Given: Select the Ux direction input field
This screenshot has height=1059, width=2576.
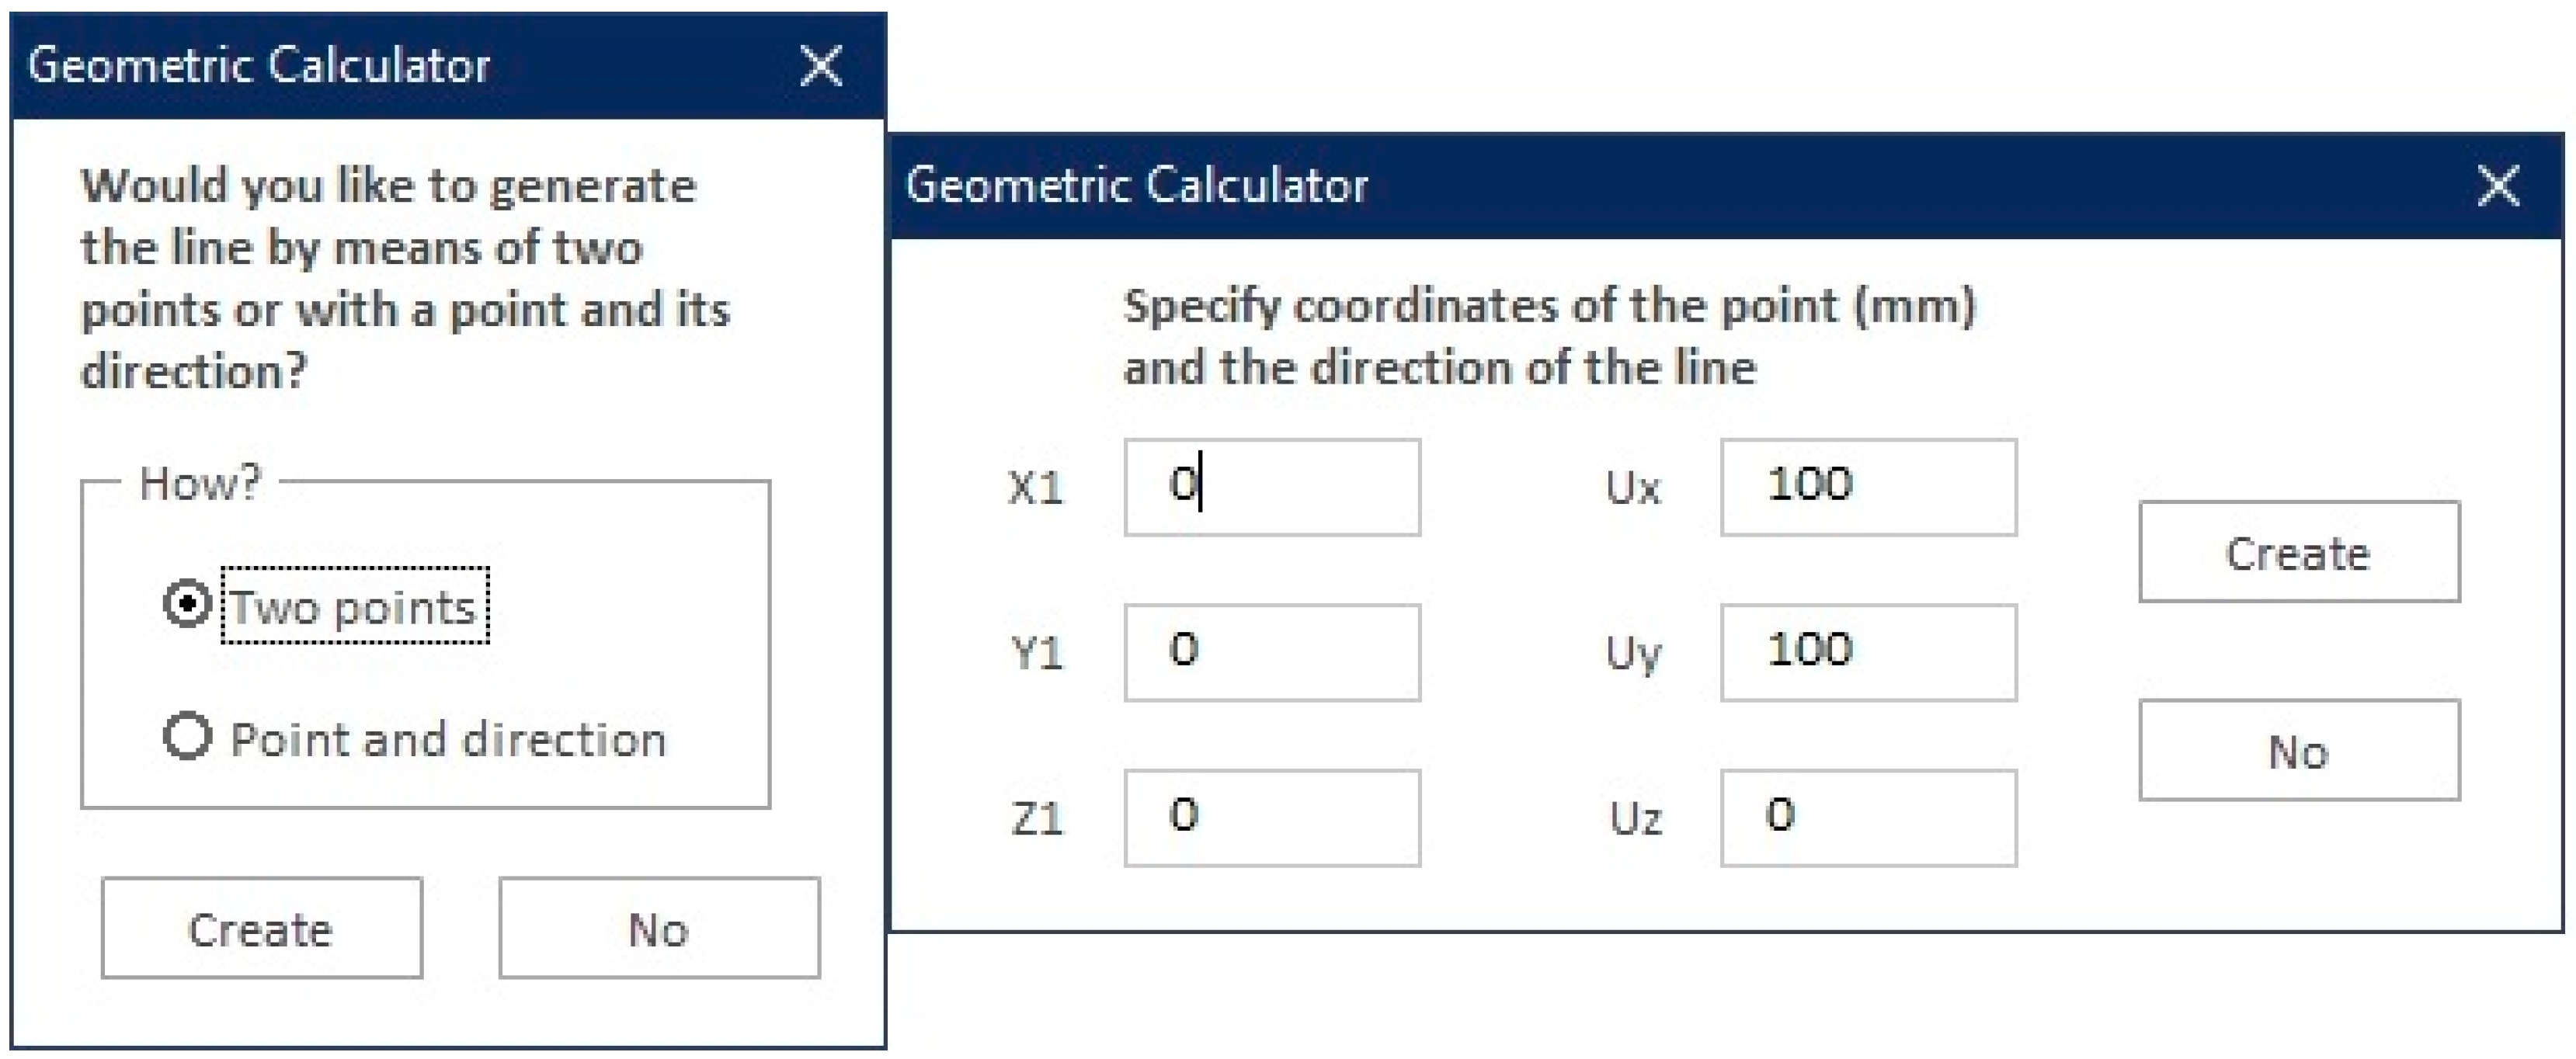Looking at the screenshot, I should (x=1867, y=487).
